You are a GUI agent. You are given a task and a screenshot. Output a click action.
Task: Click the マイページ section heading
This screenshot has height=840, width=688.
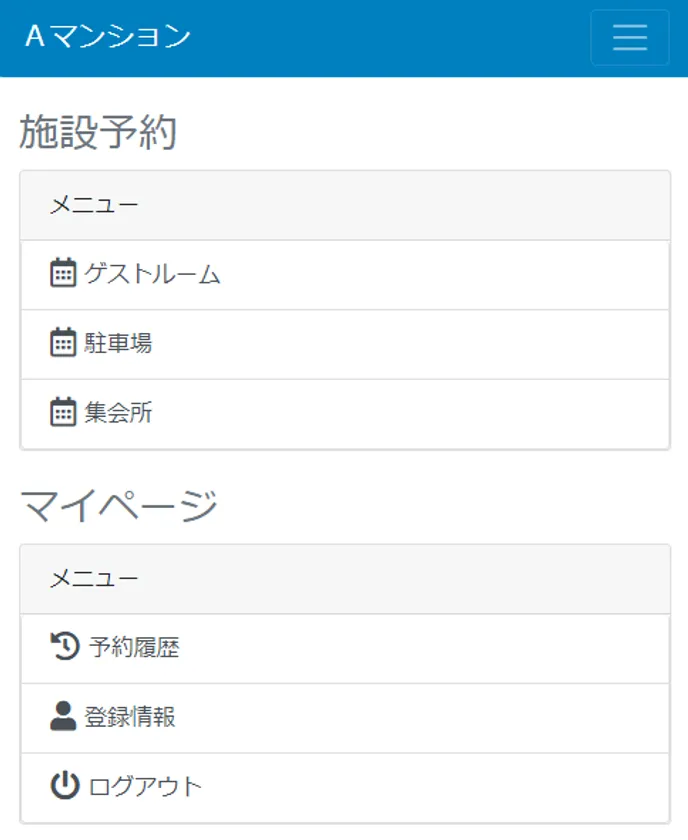(x=118, y=507)
